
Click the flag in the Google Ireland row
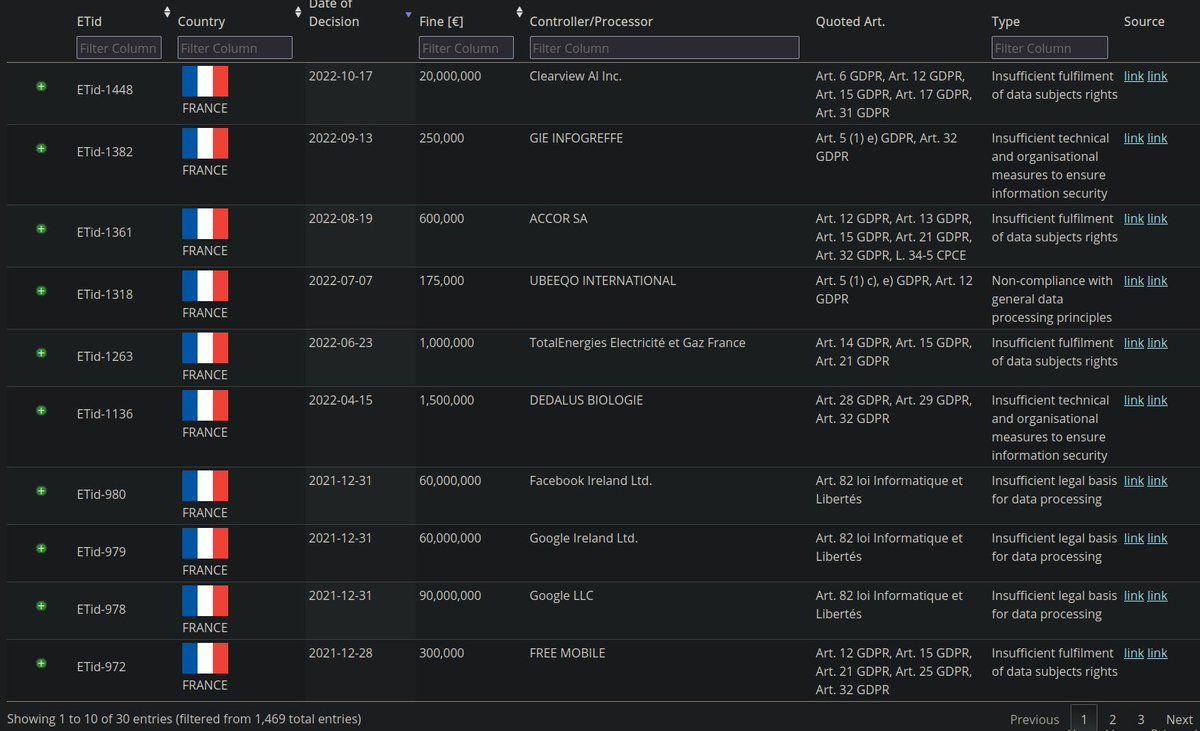point(205,543)
